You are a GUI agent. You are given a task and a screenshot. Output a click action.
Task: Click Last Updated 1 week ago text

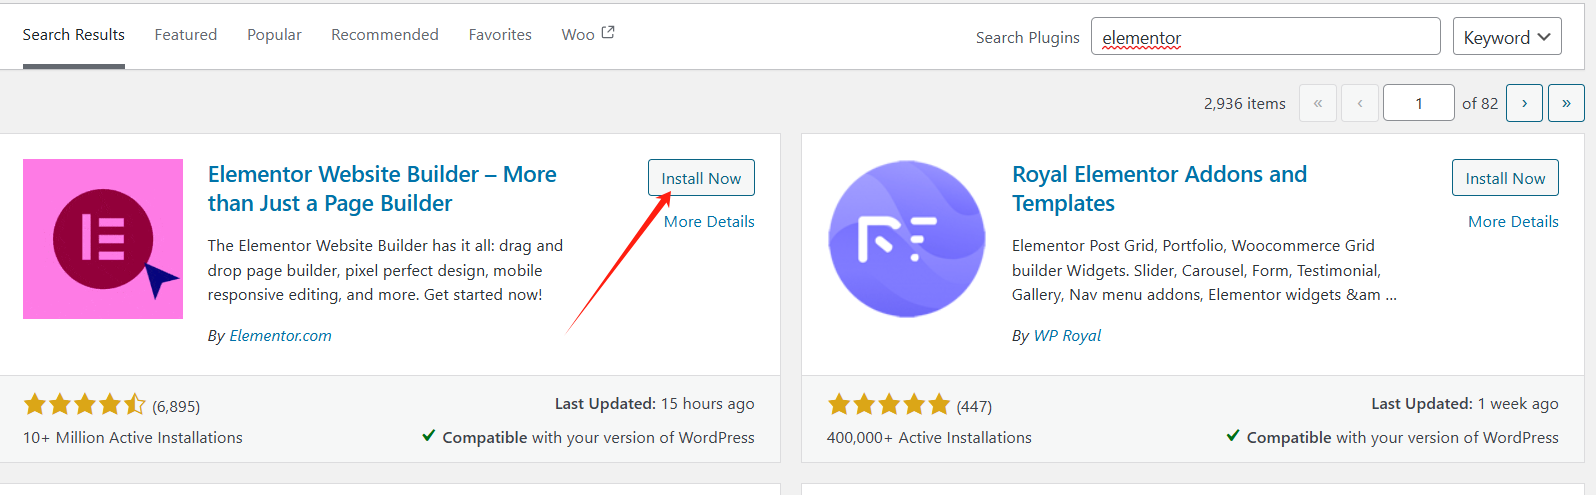[x=1465, y=404]
